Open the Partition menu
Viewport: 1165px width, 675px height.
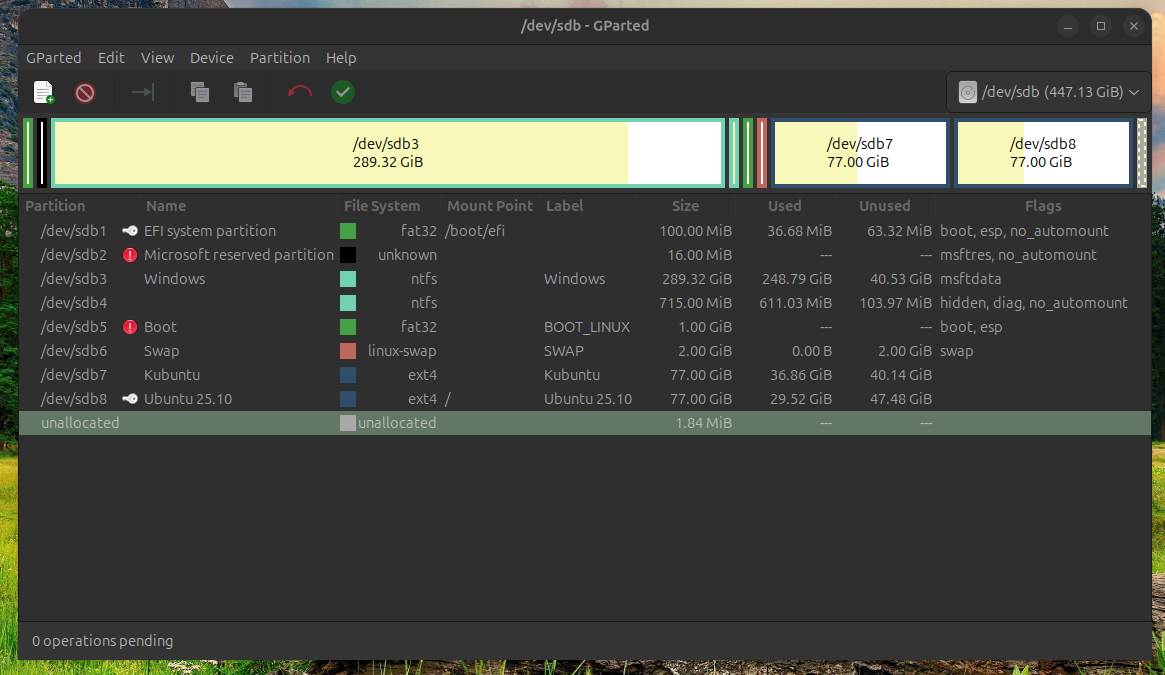click(x=279, y=58)
